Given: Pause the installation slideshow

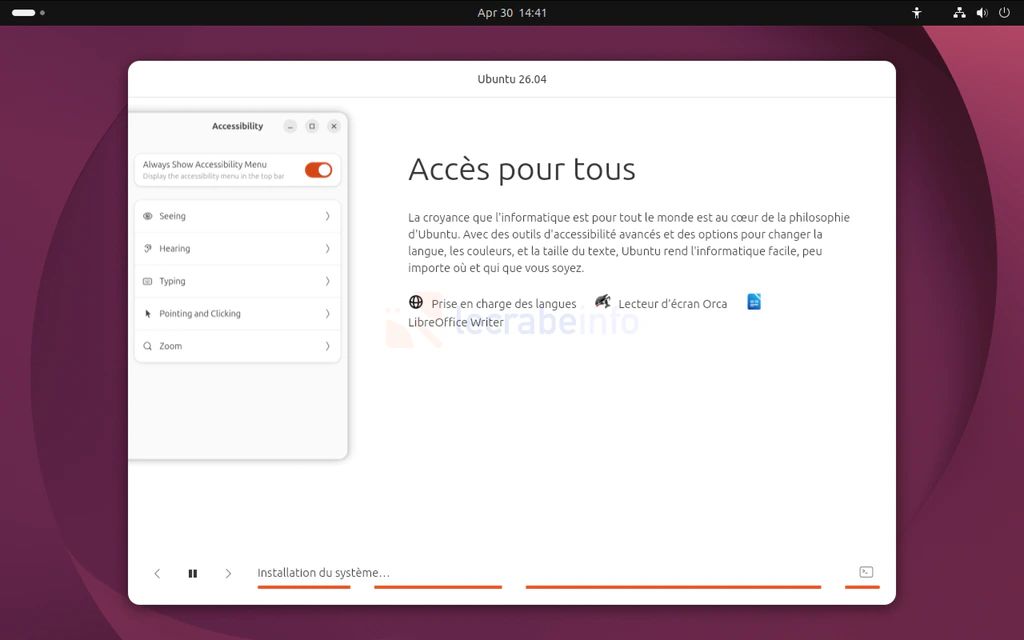Looking at the screenshot, I should (193, 573).
